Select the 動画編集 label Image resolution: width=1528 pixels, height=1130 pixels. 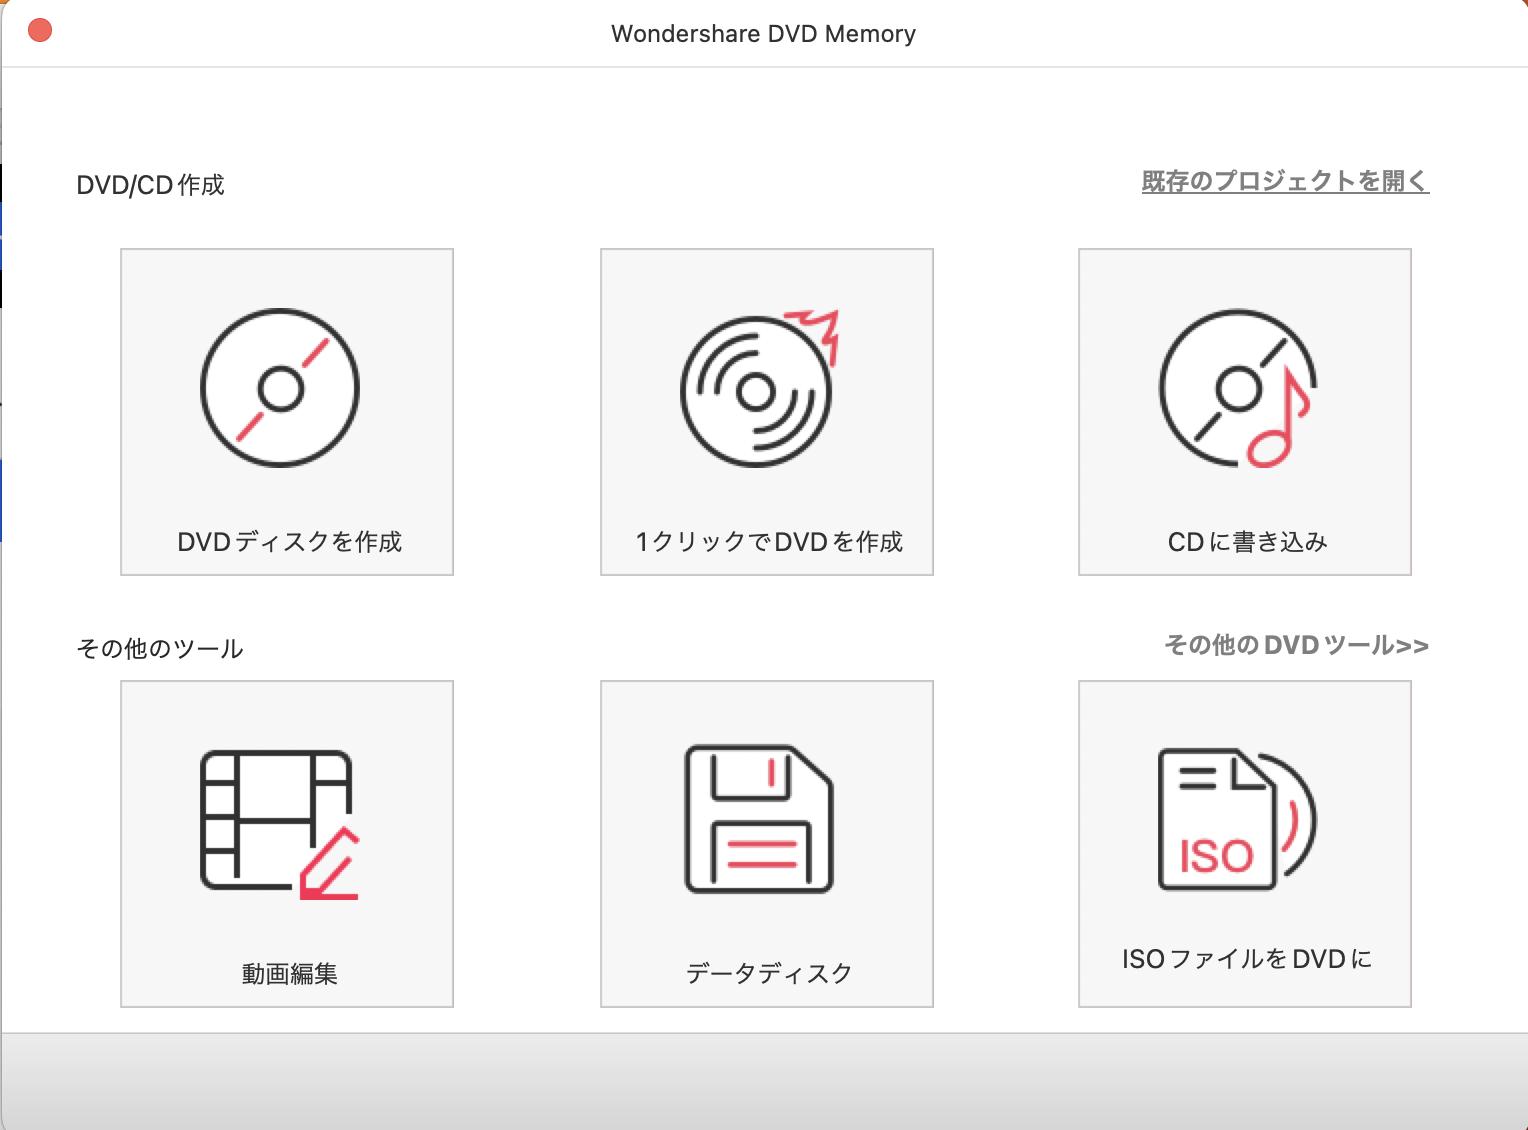[289, 973]
